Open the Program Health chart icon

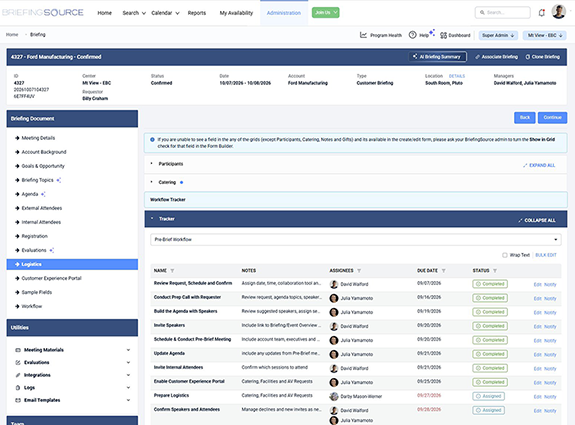(363, 35)
